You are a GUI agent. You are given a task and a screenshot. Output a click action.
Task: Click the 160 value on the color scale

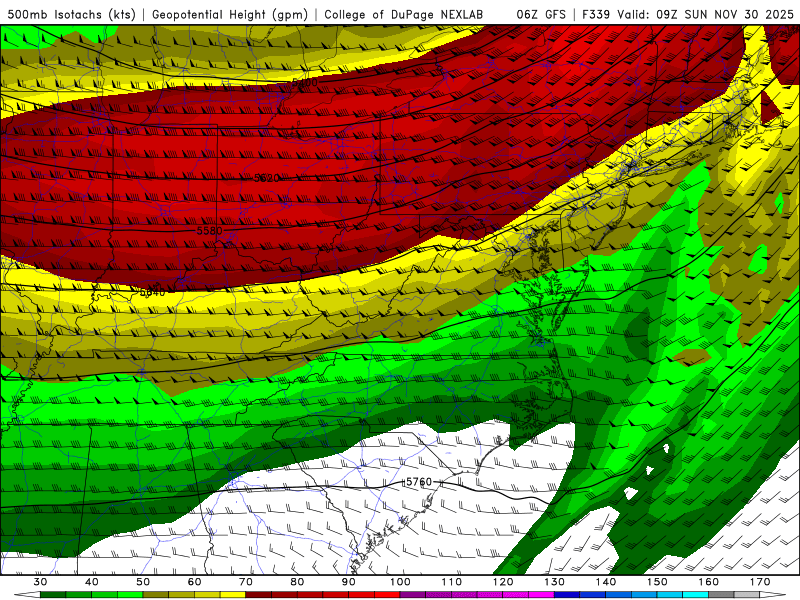[709, 582]
